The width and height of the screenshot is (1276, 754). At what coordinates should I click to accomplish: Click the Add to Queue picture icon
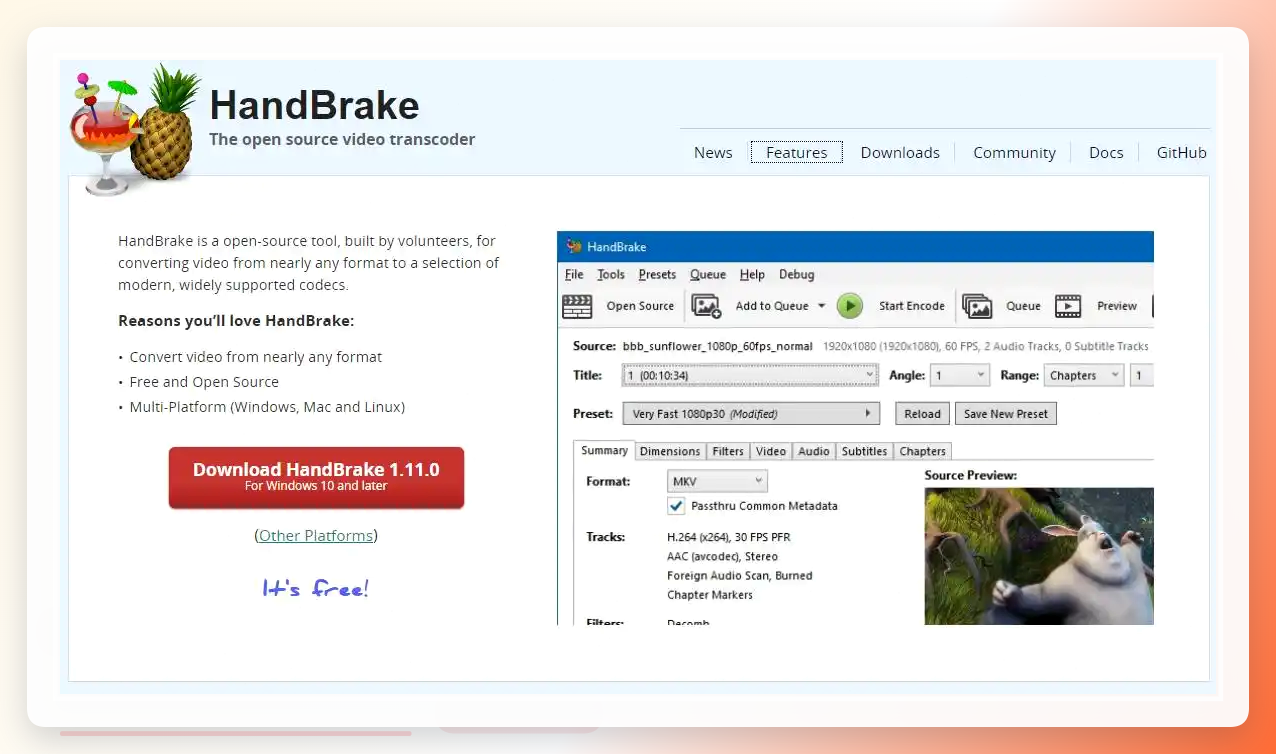[707, 306]
